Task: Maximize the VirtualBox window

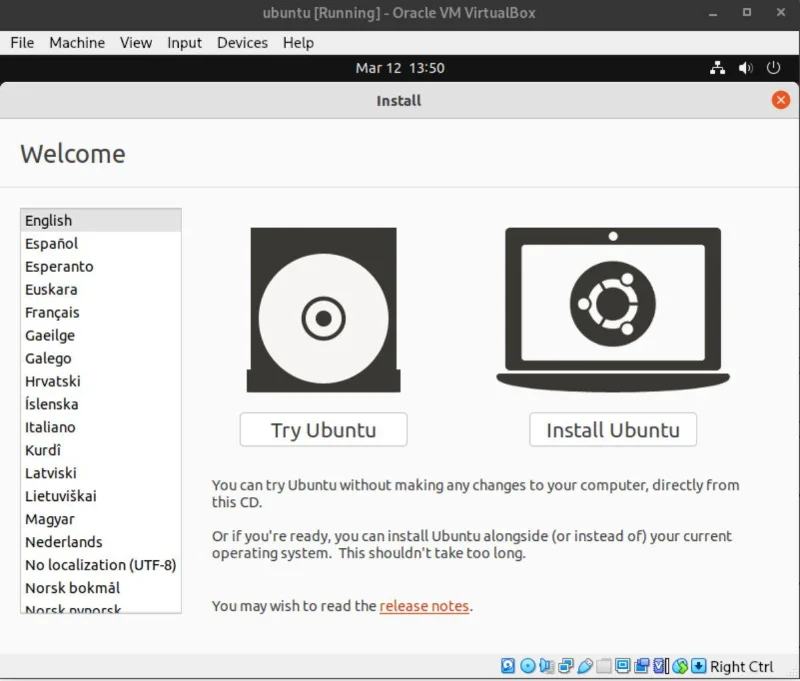Action: (746, 12)
